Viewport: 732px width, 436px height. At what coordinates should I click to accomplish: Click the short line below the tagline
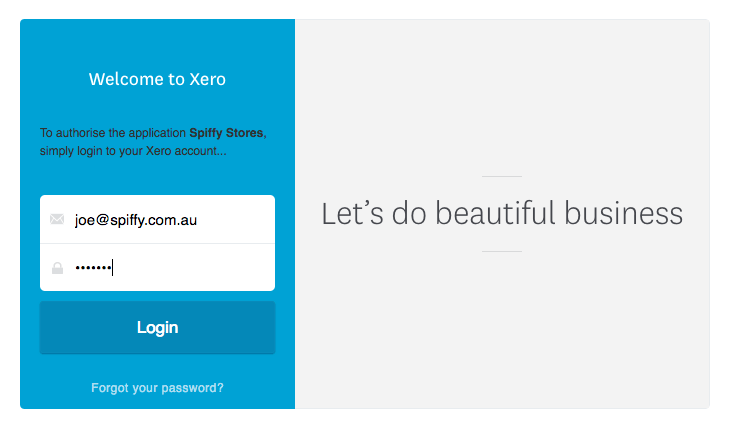502,251
